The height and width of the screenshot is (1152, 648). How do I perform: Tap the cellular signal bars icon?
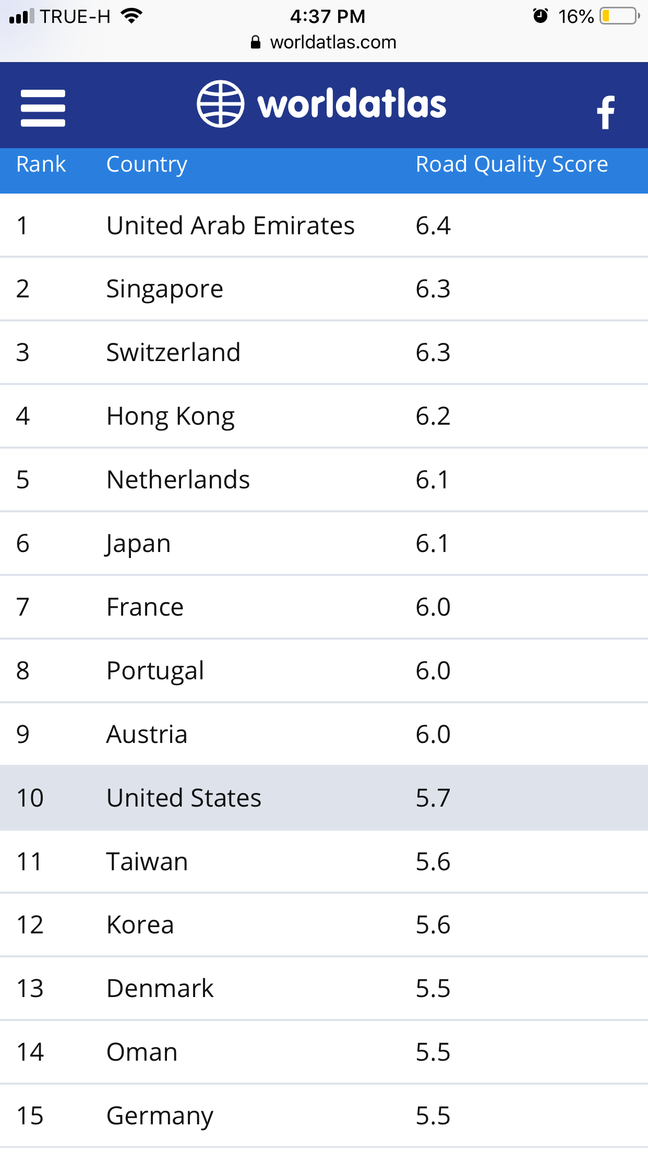pos(21,16)
